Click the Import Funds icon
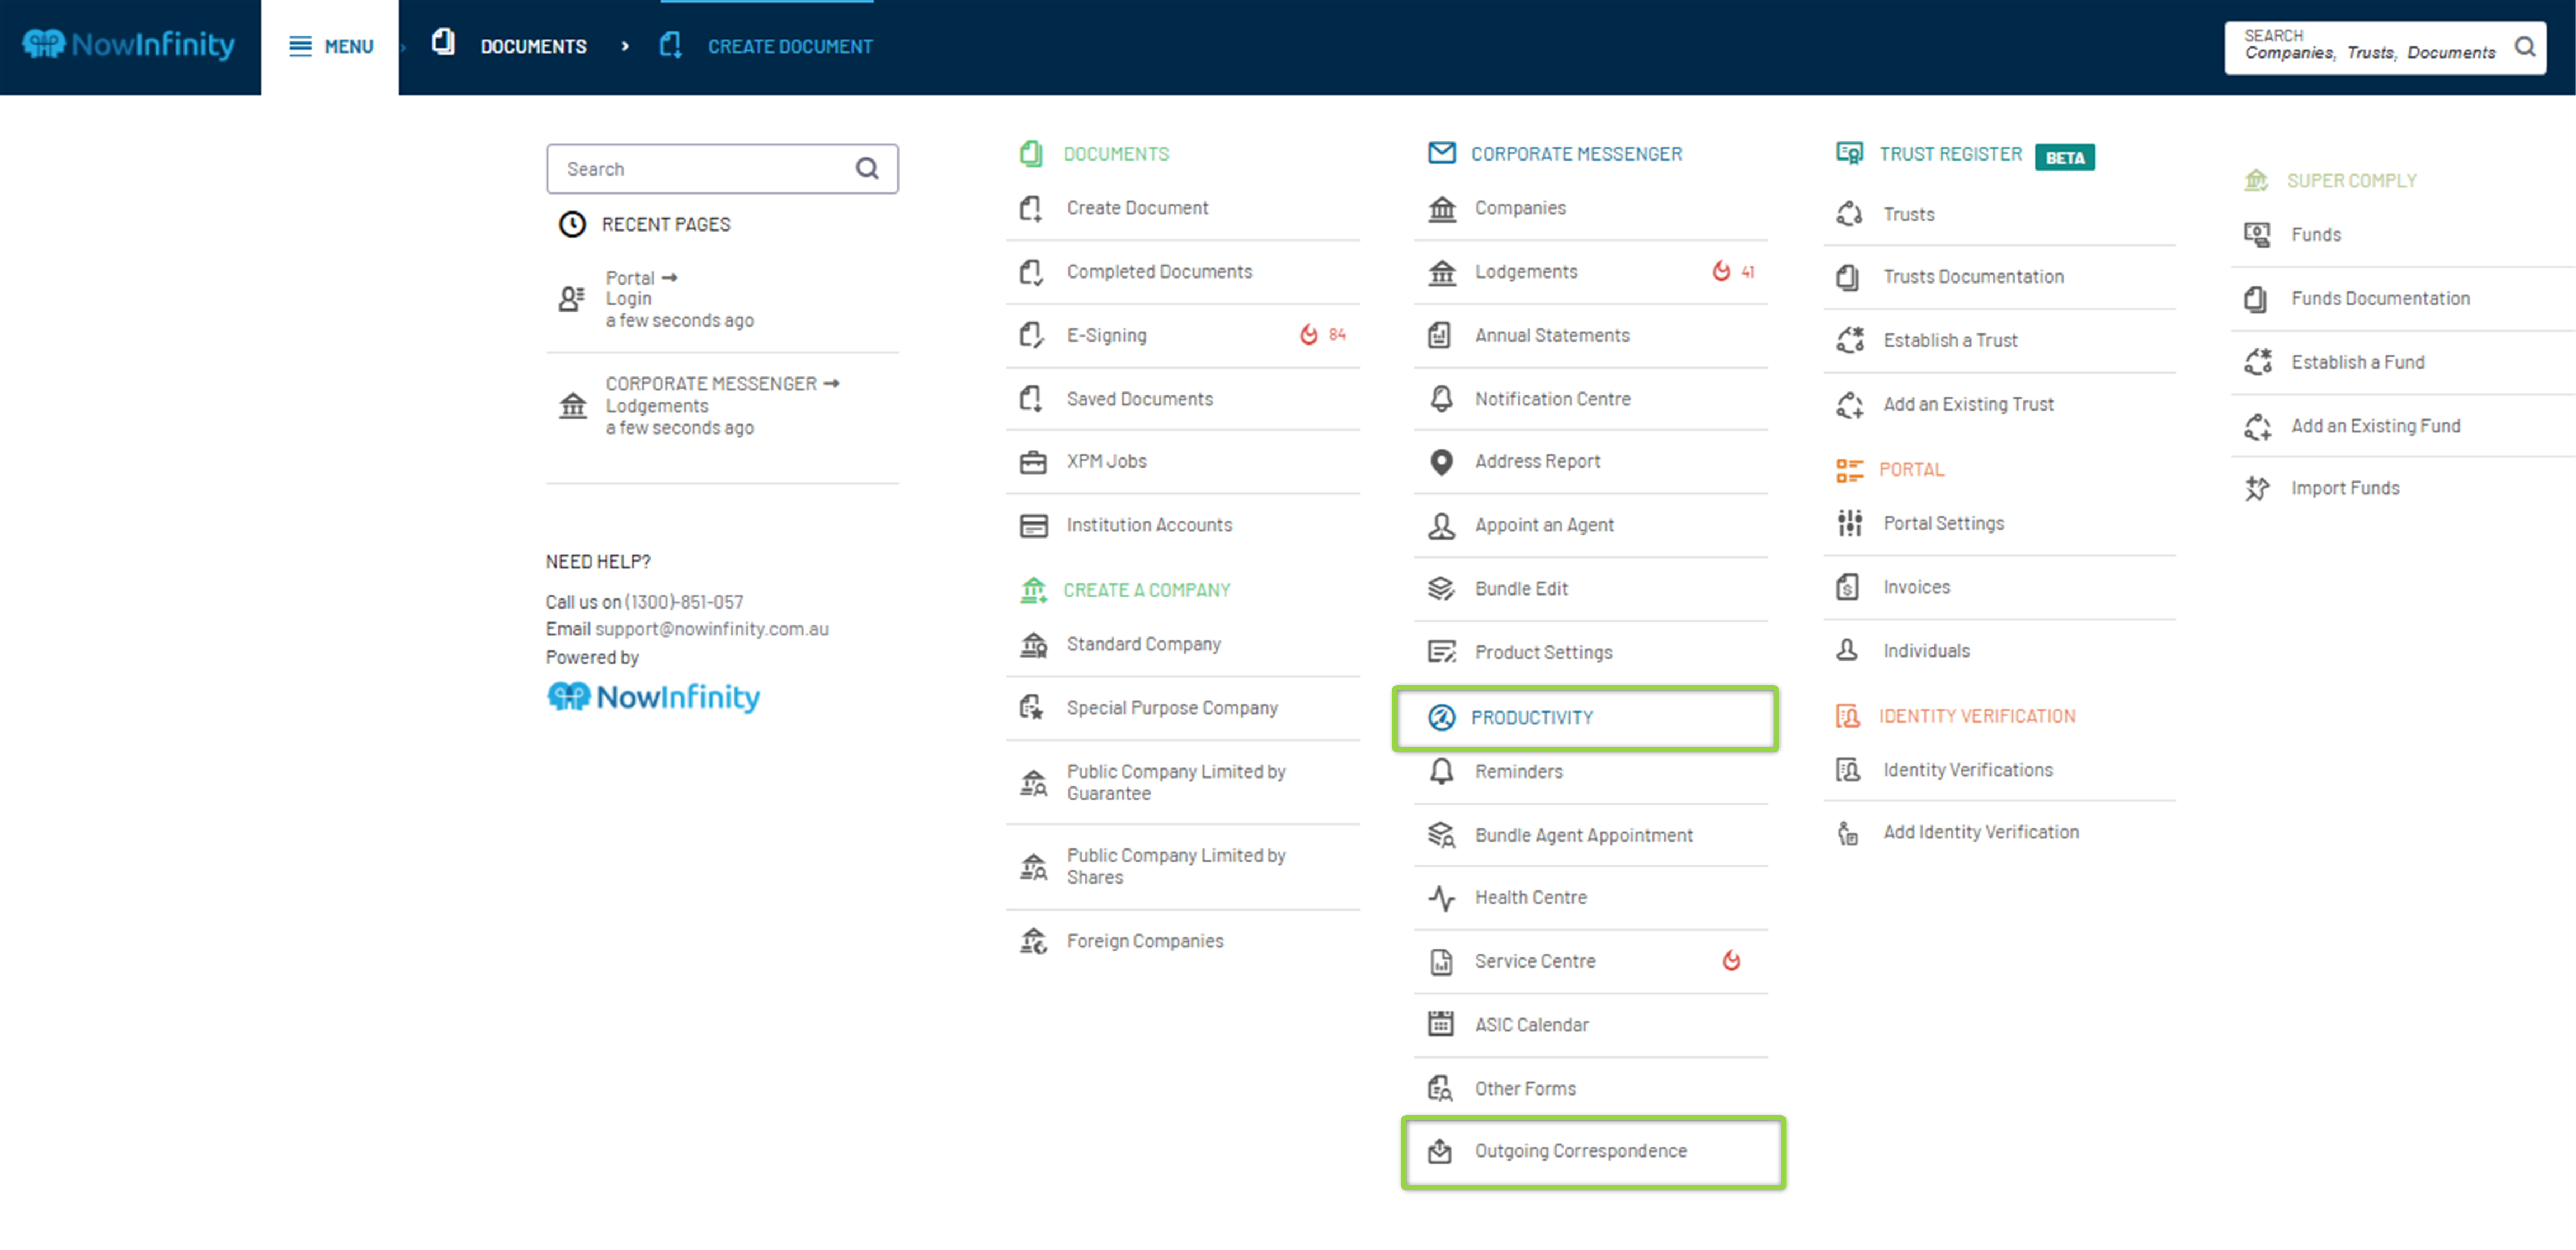This screenshot has height=1250, width=2576. pyautogui.click(x=2257, y=488)
